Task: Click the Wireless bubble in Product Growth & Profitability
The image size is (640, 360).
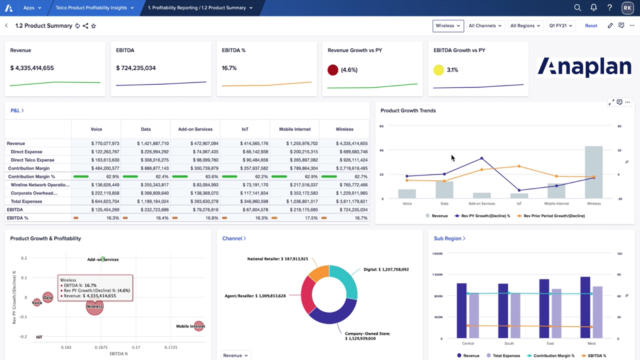Action: click(95, 307)
